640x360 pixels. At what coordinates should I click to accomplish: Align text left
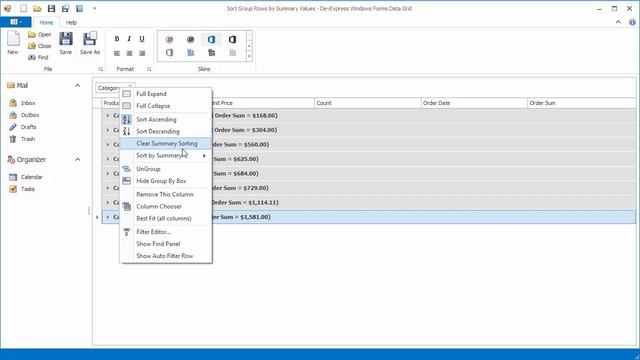[117, 53]
